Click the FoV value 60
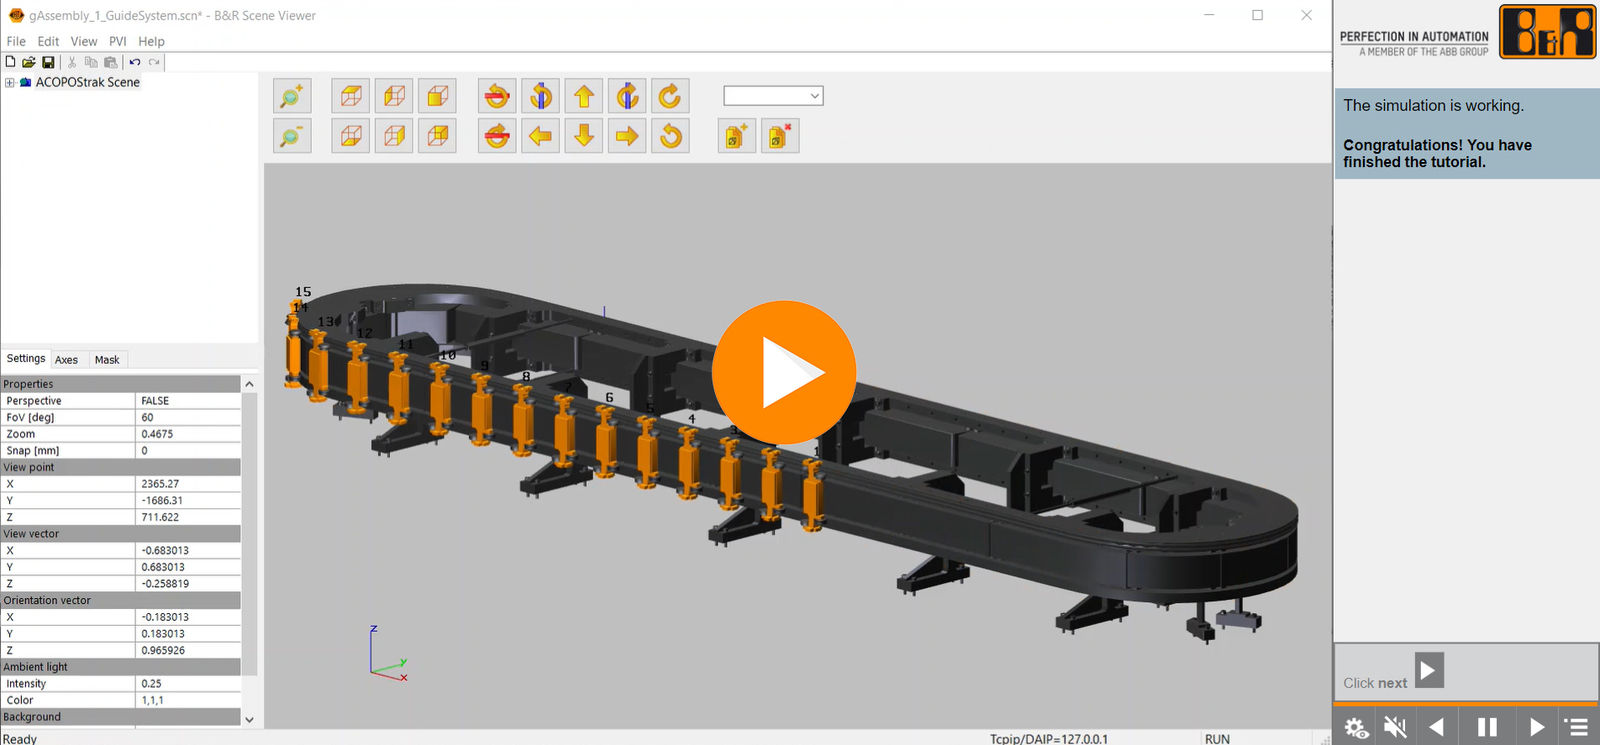This screenshot has width=1600, height=745. [x=188, y=417]
